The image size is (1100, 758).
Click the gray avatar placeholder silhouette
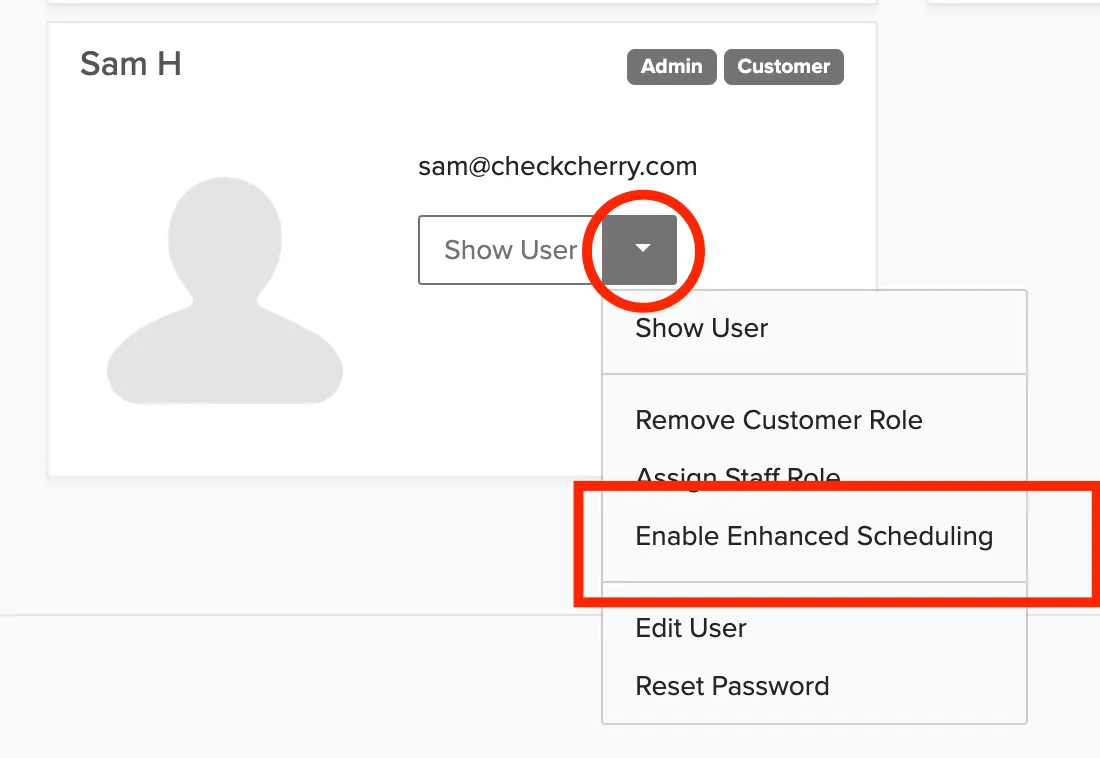224,291
